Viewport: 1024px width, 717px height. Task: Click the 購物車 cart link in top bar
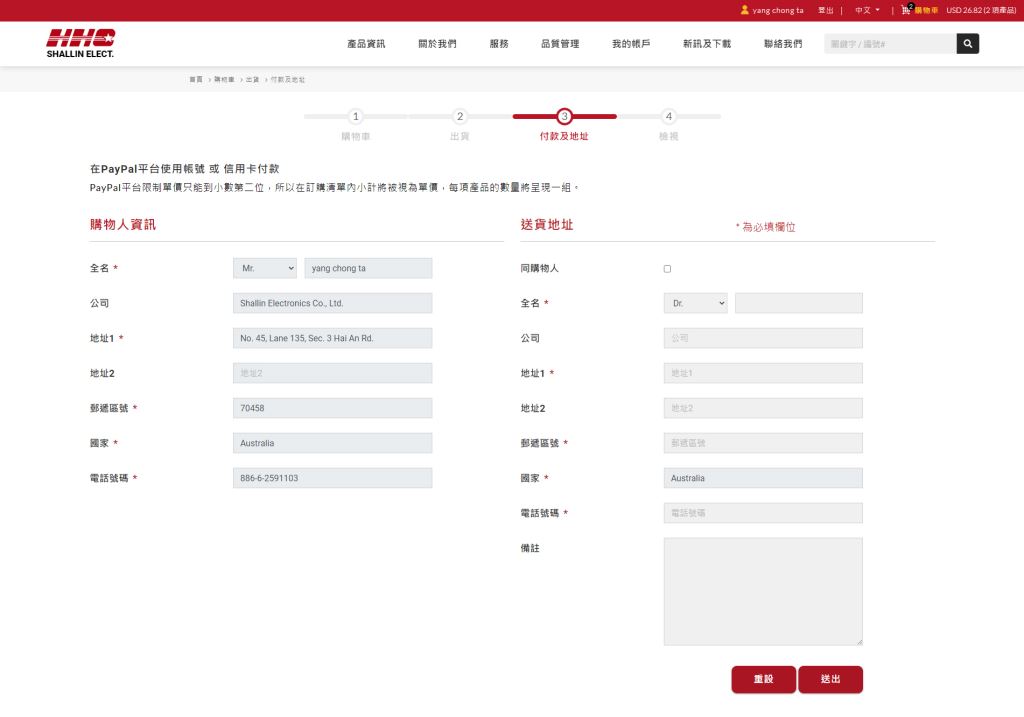[926, 10]
